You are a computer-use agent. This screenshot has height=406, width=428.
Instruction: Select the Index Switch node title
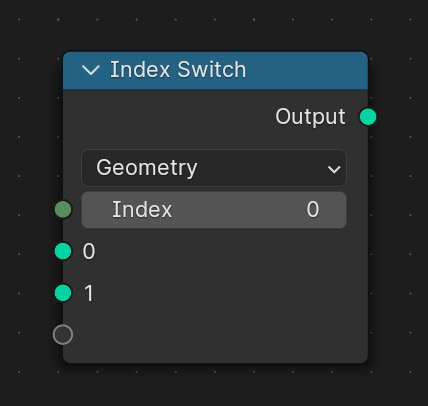point(178,70)
